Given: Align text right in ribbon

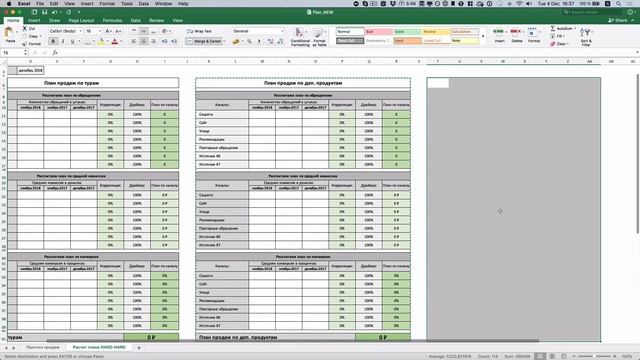Looking at the screenshot, I should [153, 41].
